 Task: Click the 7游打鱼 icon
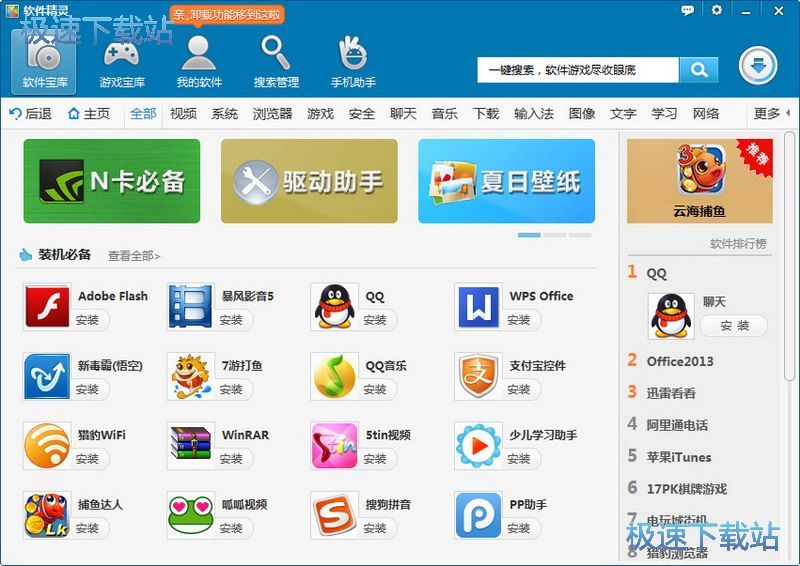click(x=190, y=376)
